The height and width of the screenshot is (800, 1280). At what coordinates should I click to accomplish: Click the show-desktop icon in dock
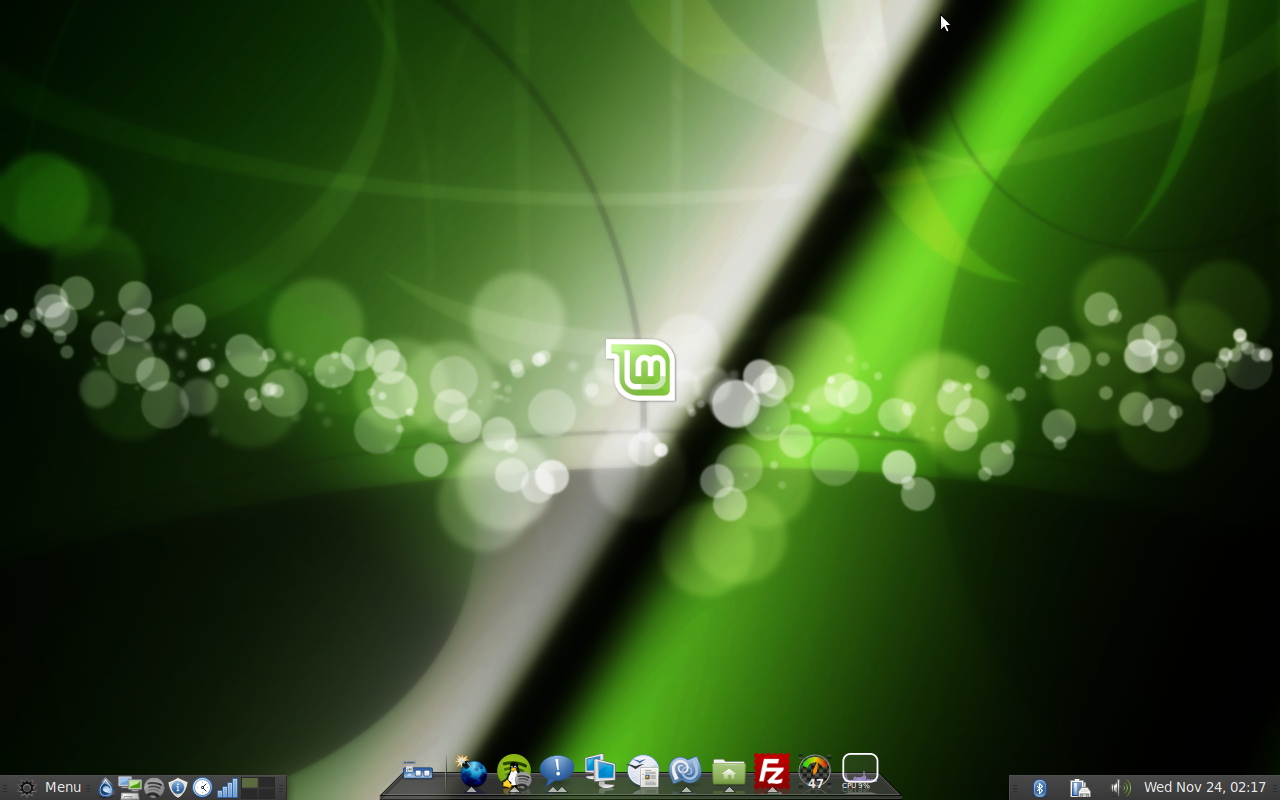418,771
